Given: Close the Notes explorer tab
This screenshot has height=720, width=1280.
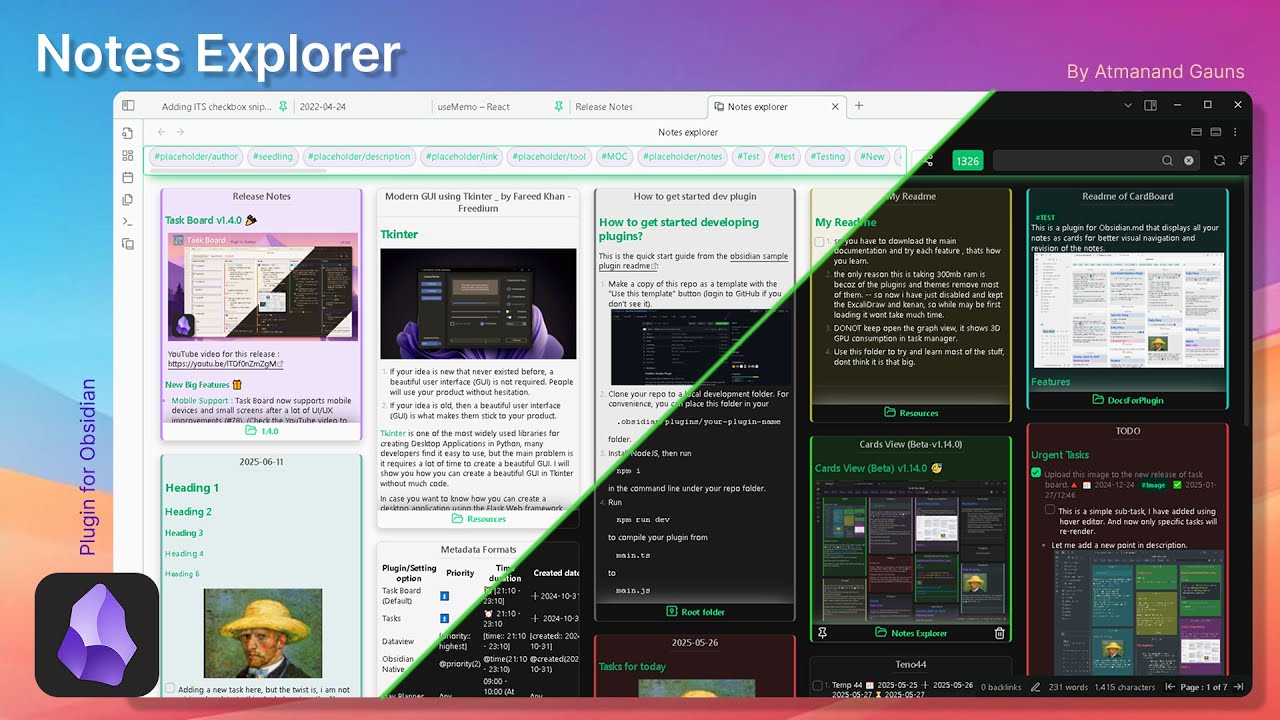Looking at the screenshot, I should click(836, 106).
